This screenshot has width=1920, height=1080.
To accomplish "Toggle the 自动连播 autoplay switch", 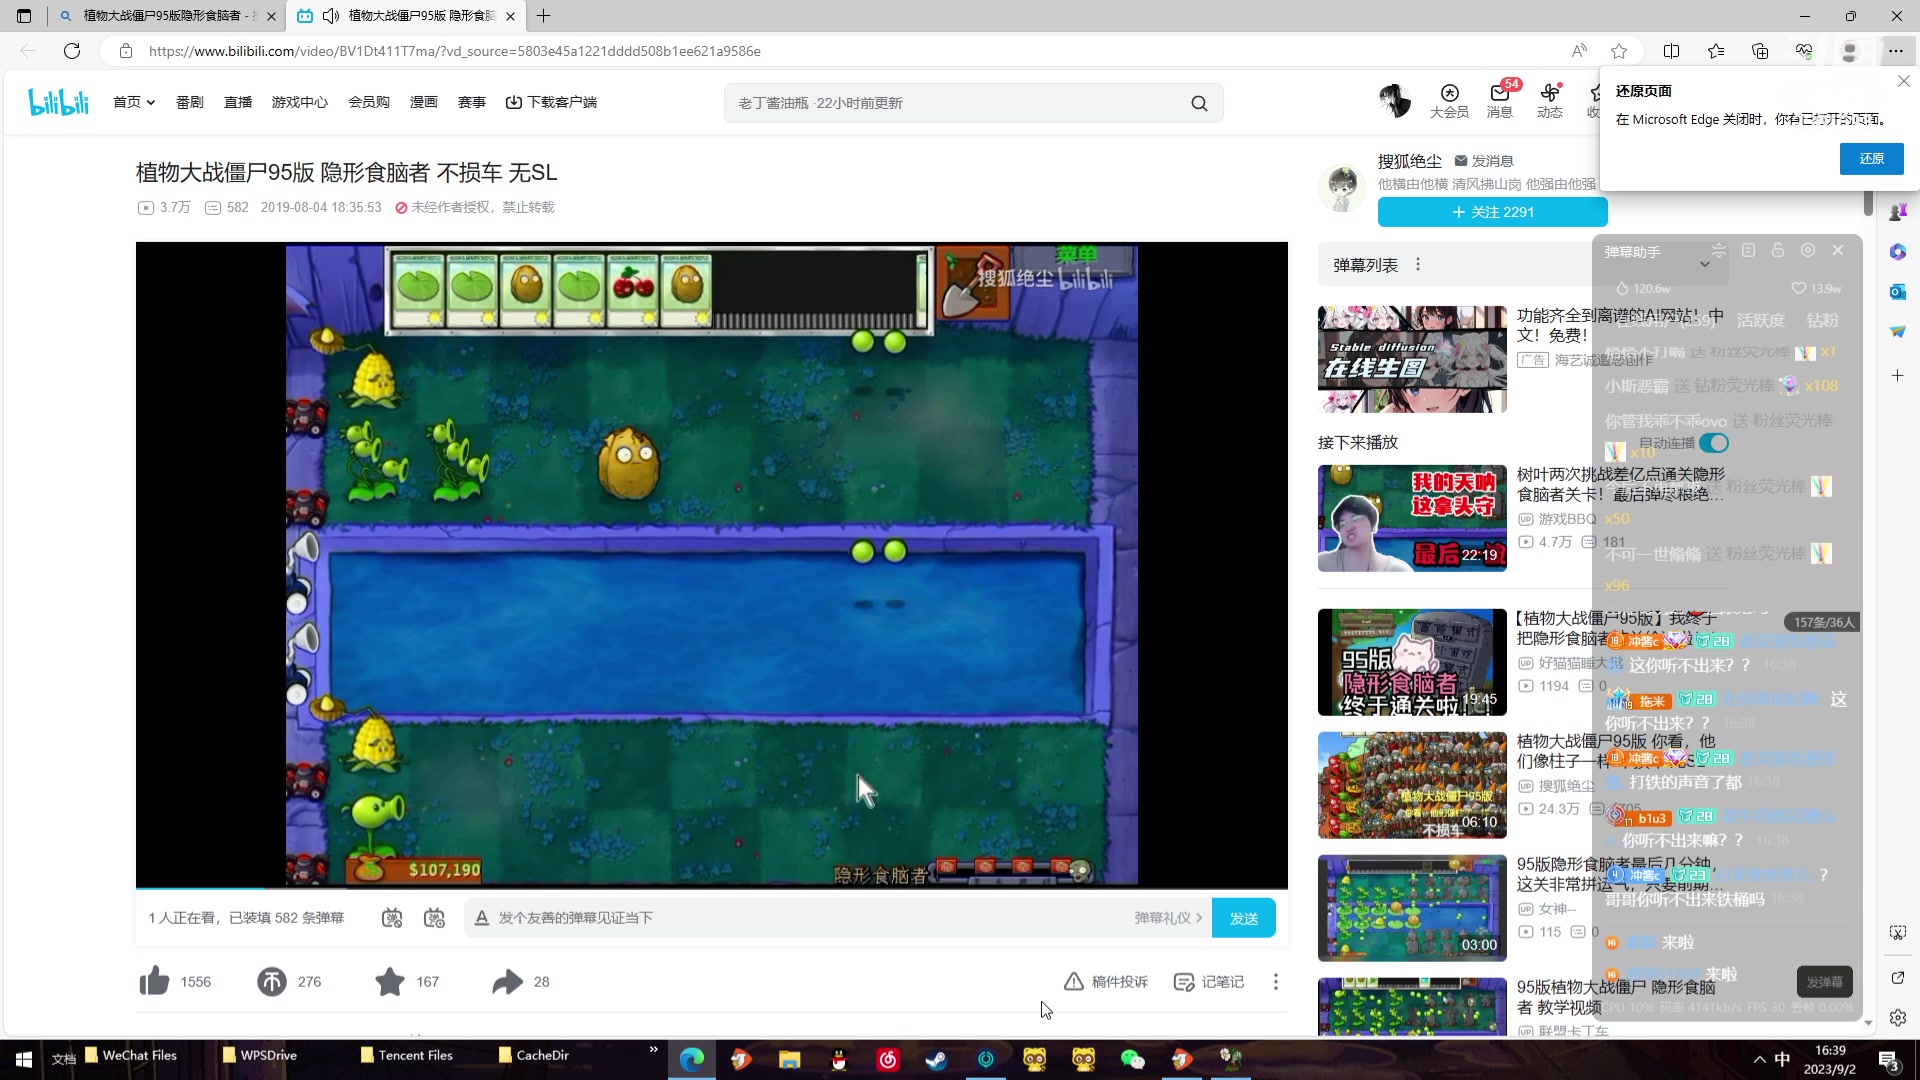I will point(1713,442).
